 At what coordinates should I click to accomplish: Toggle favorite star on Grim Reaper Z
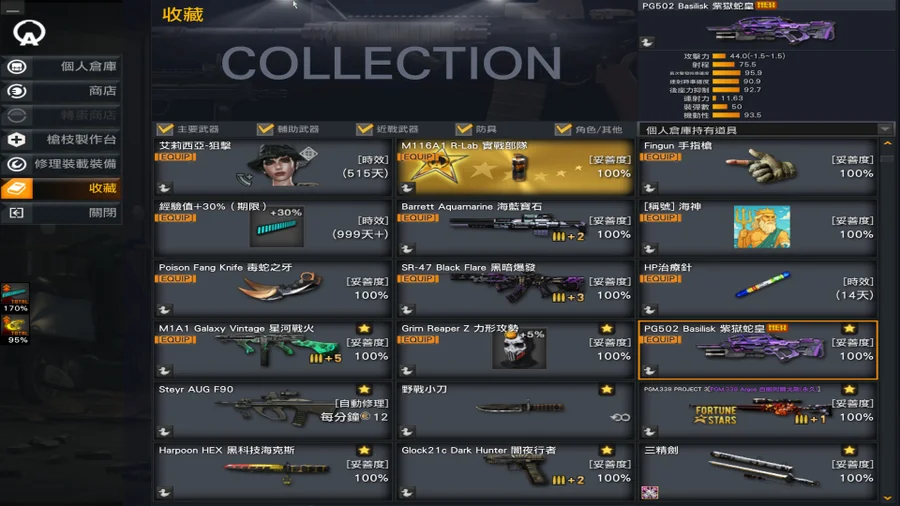[x=607, y=329]
